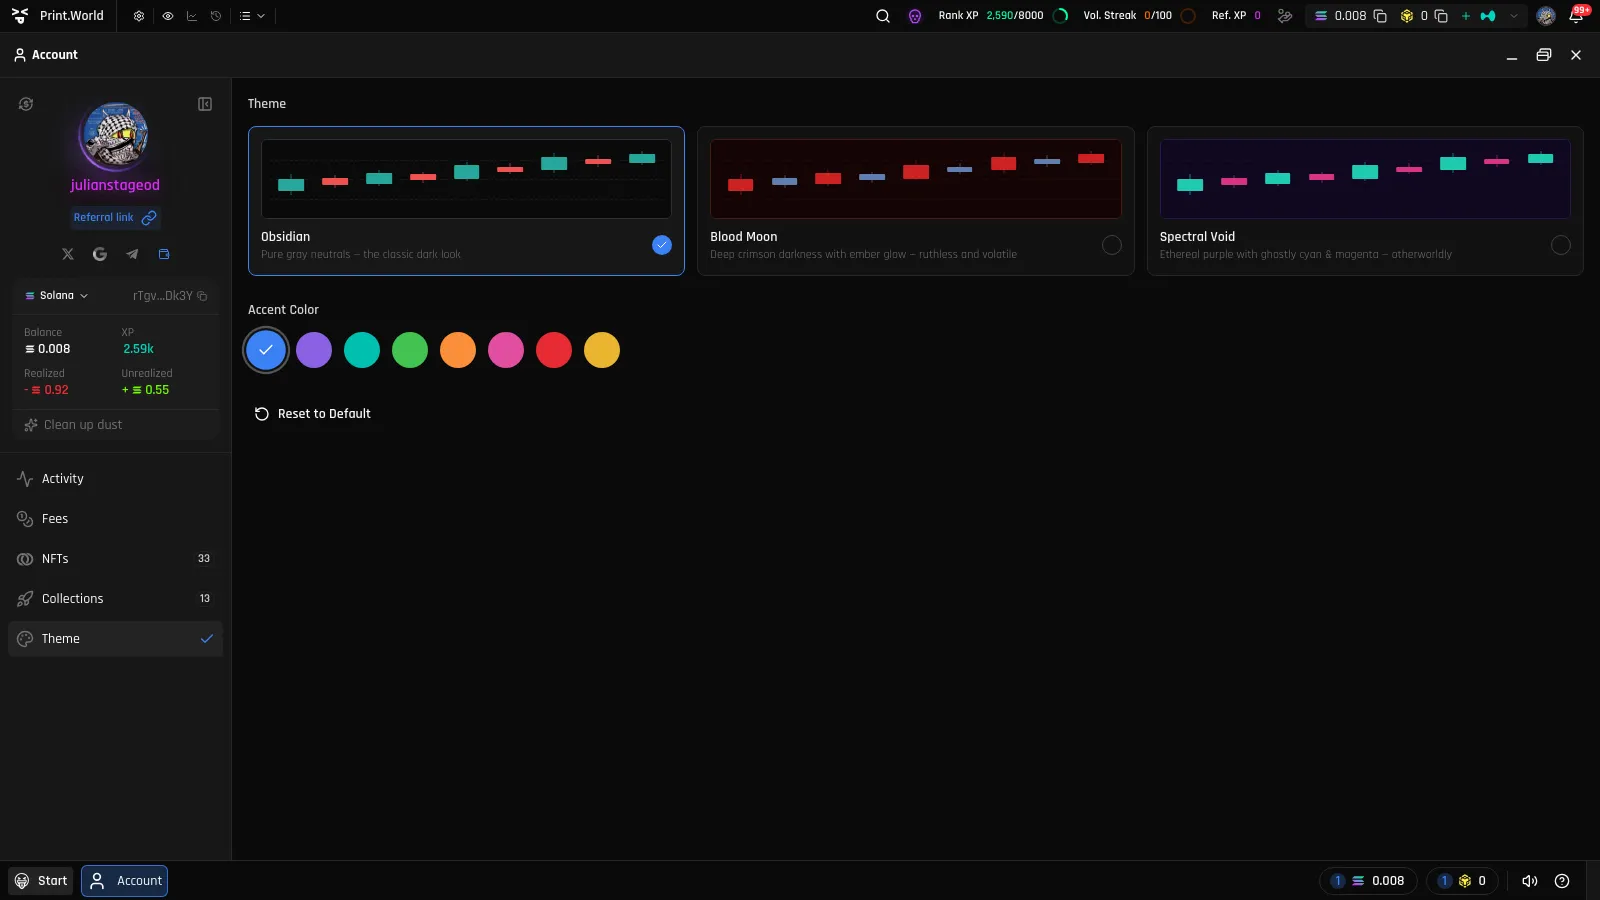Image resolution: width=1600 pixels, height=900 pixels.
Task: Click the purple skull rank icon
Action: coord(914,16)
